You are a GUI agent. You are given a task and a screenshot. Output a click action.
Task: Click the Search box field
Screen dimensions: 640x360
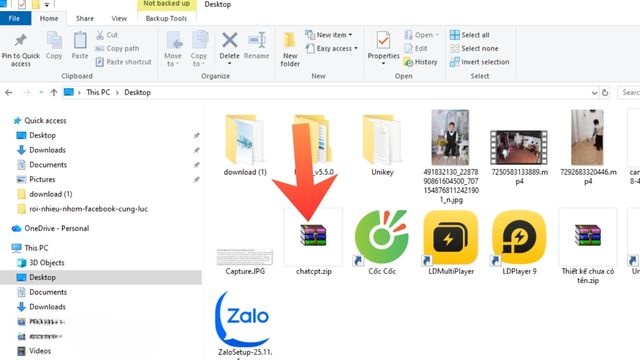tap(629, 93)
